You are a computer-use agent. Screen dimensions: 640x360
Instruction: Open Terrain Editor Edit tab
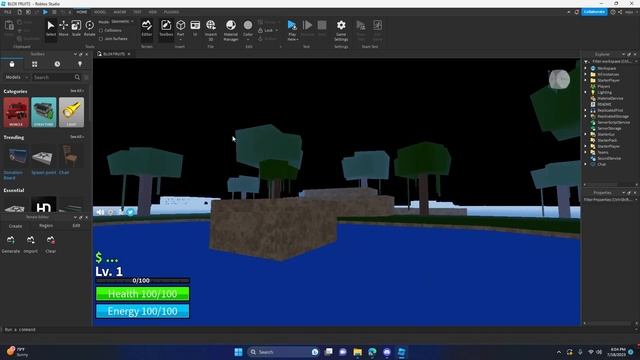coord(76,226)
